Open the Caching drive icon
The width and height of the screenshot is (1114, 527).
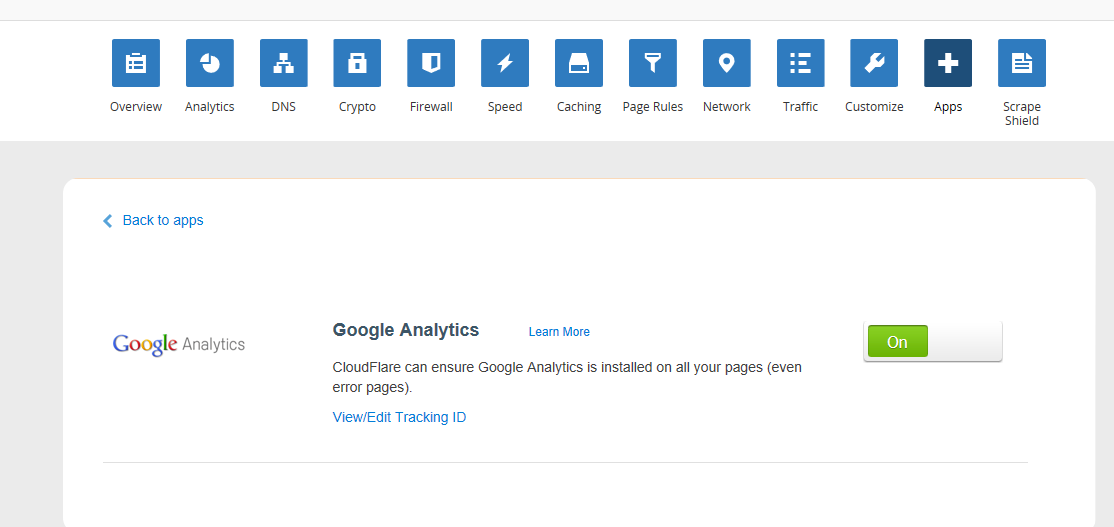click(579, 63)
